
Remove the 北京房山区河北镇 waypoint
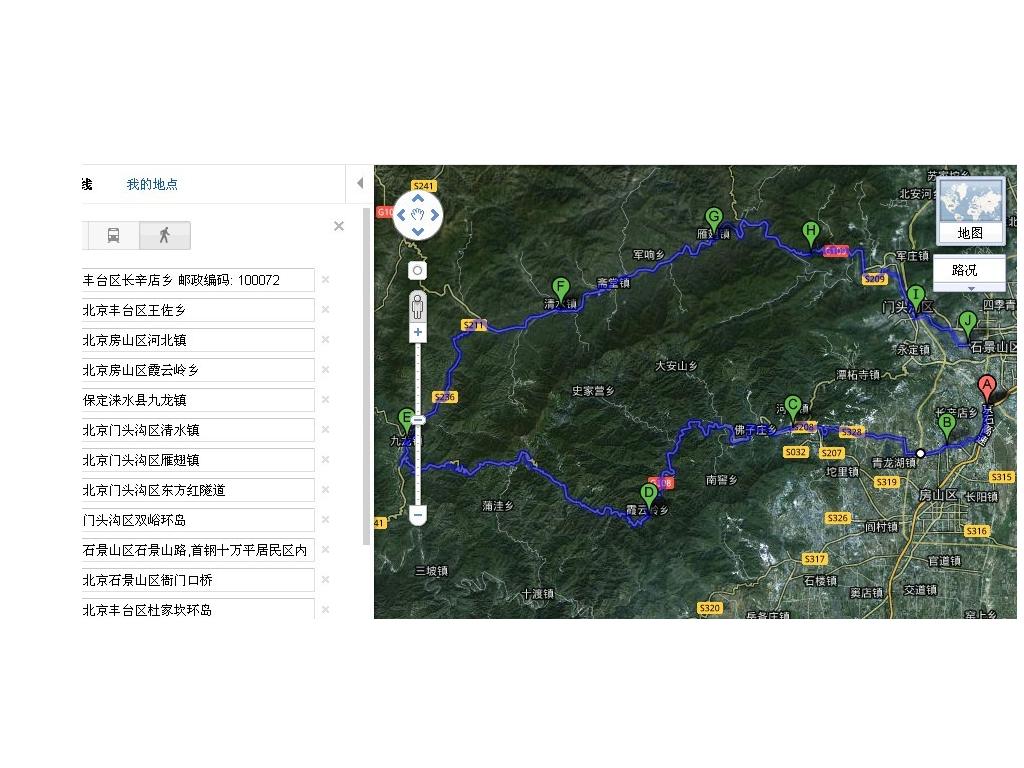point(325,340)
